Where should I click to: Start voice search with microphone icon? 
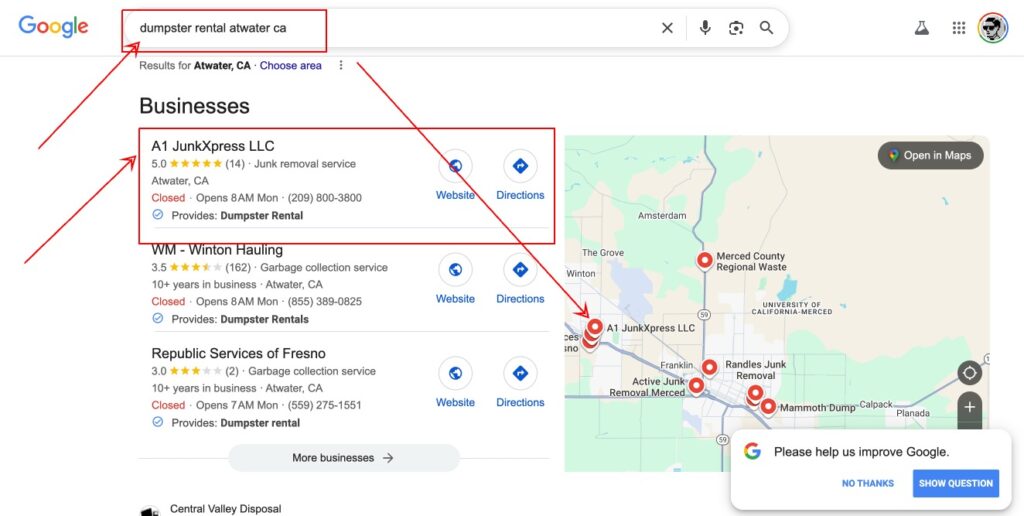(x=705, y=28)
